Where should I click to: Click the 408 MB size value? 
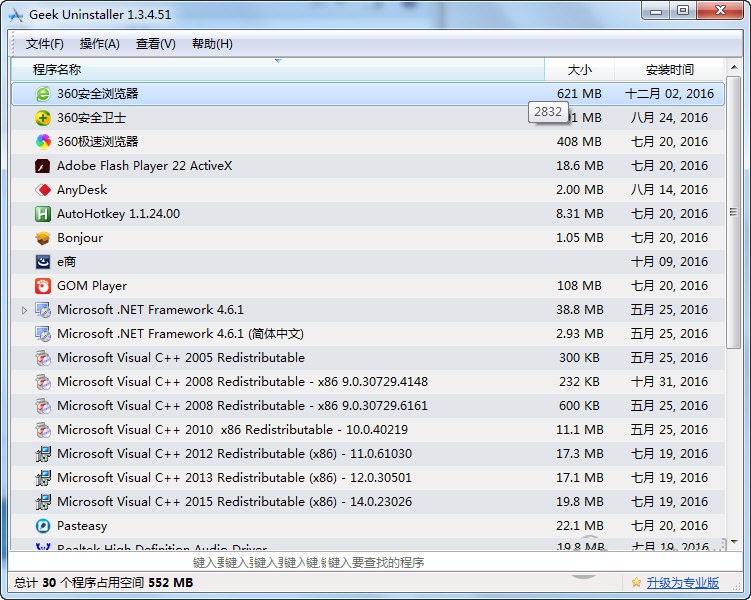579,142
